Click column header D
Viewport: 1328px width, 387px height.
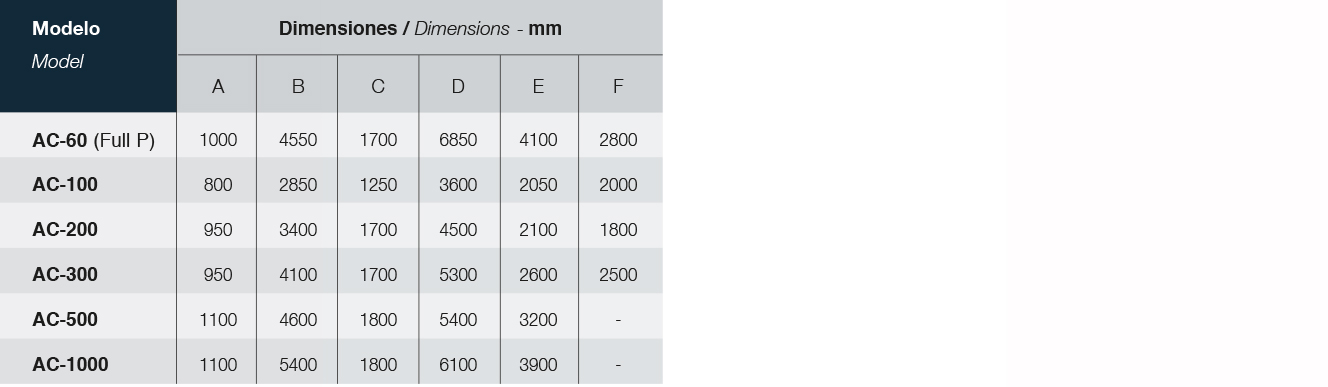458,87
